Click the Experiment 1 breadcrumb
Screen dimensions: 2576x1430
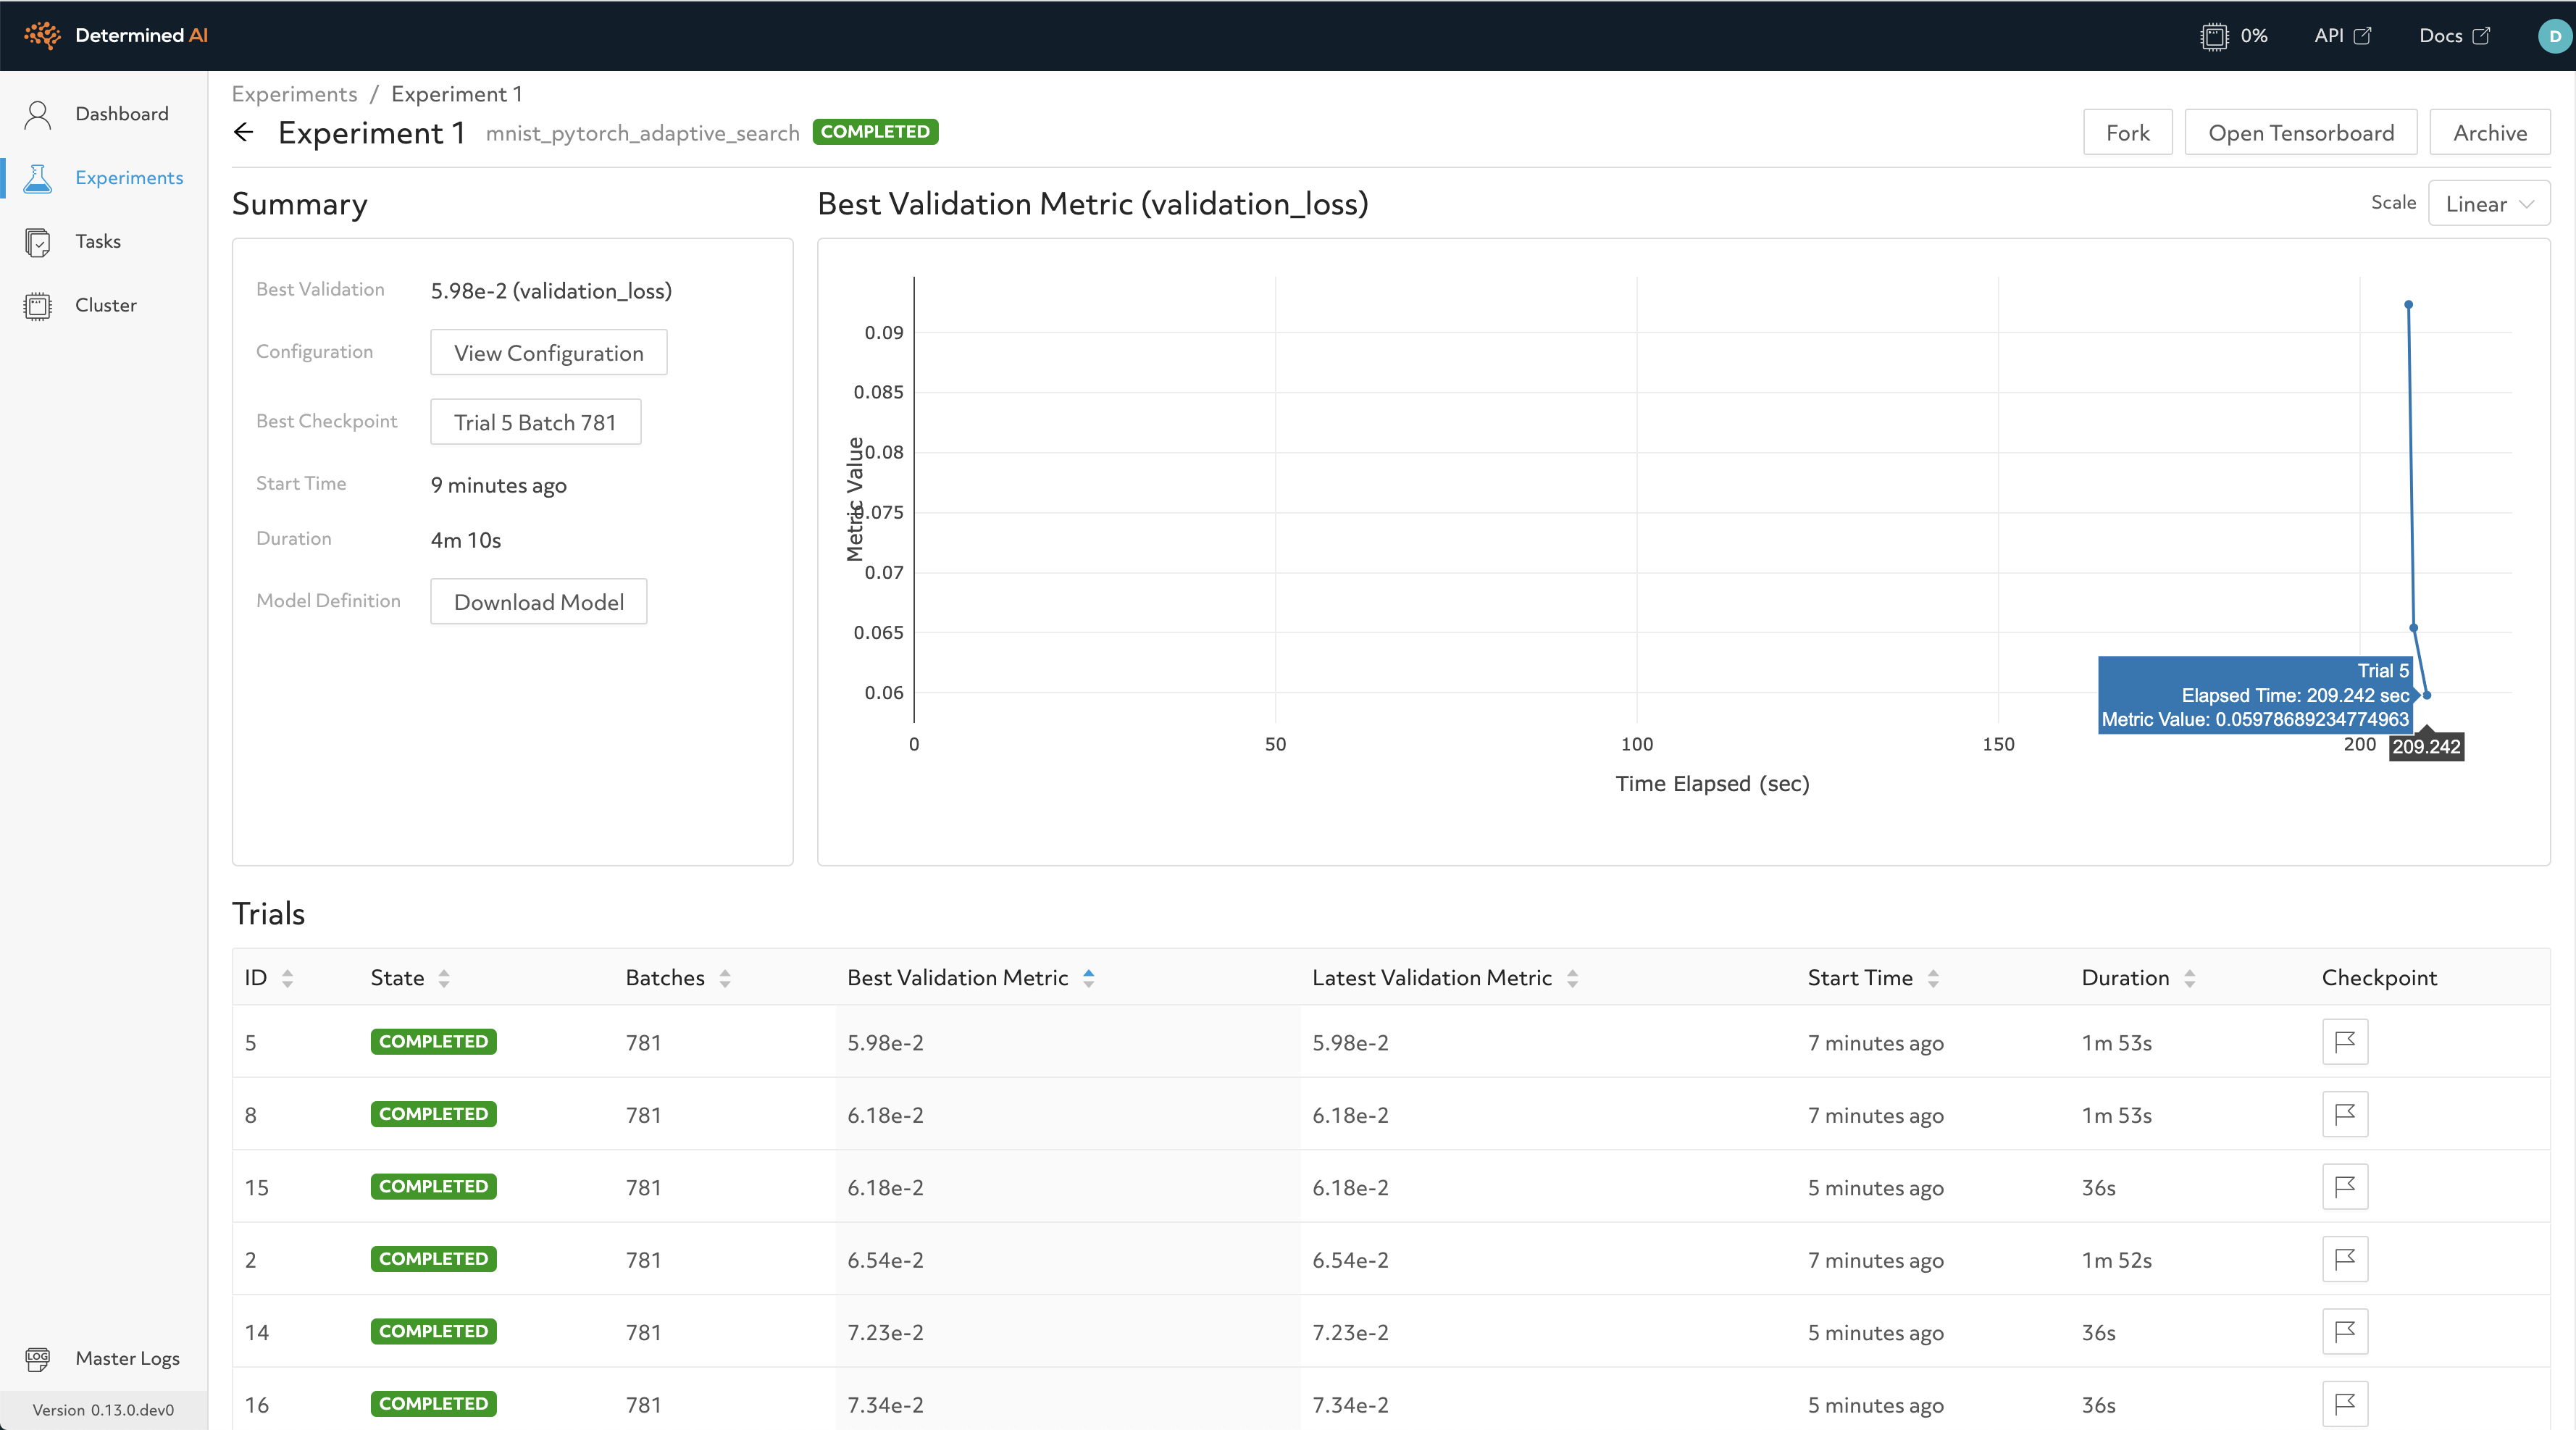pyautogui.click(x=456, y=94)
